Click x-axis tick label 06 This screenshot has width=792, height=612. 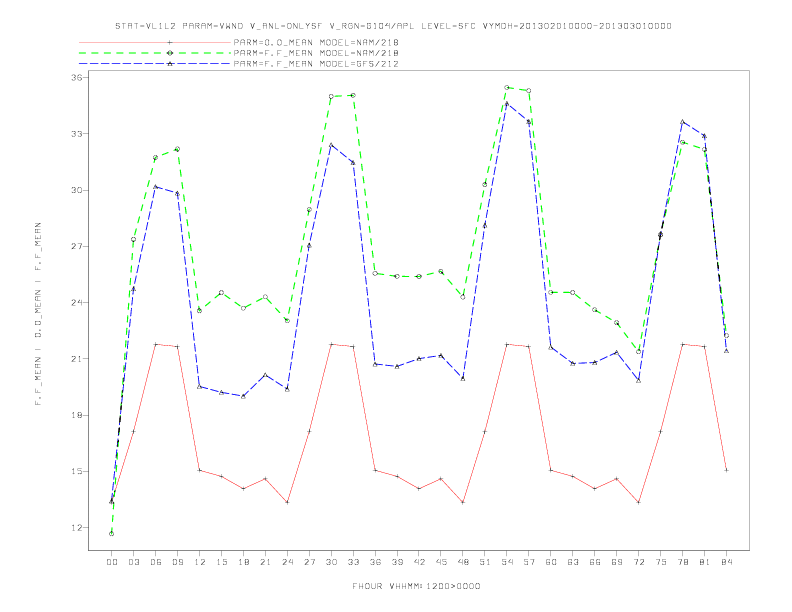(156, 562)
